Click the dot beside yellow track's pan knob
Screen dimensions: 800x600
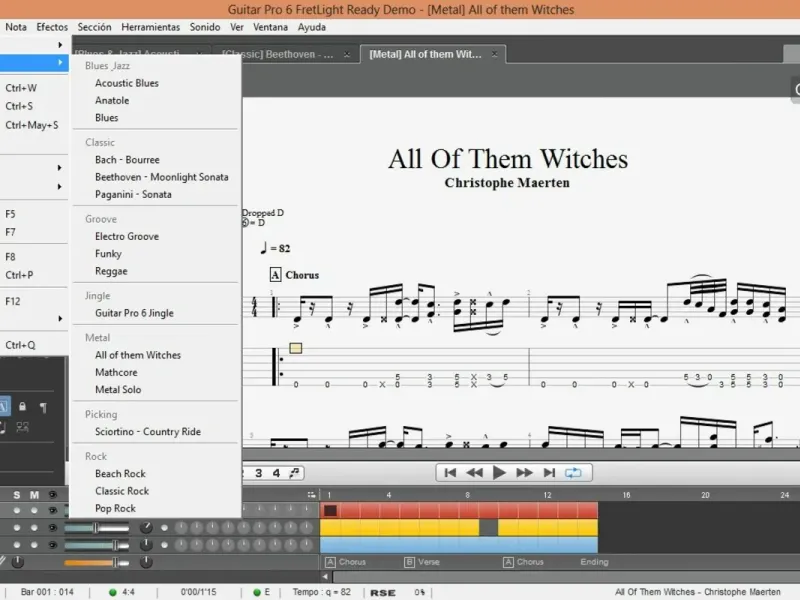164,528
